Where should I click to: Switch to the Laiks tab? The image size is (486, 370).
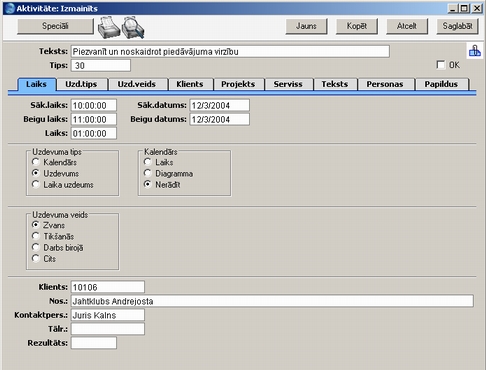36,84
